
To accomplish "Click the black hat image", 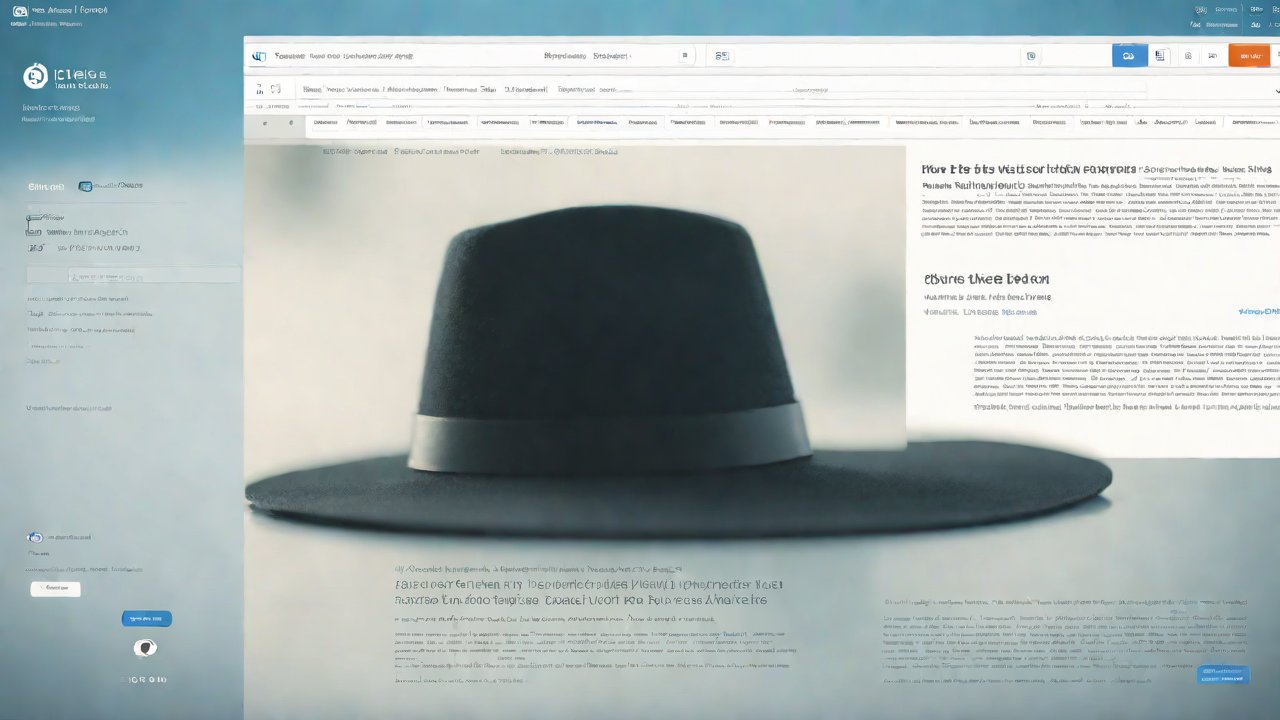I will click(x=620, y=380).
